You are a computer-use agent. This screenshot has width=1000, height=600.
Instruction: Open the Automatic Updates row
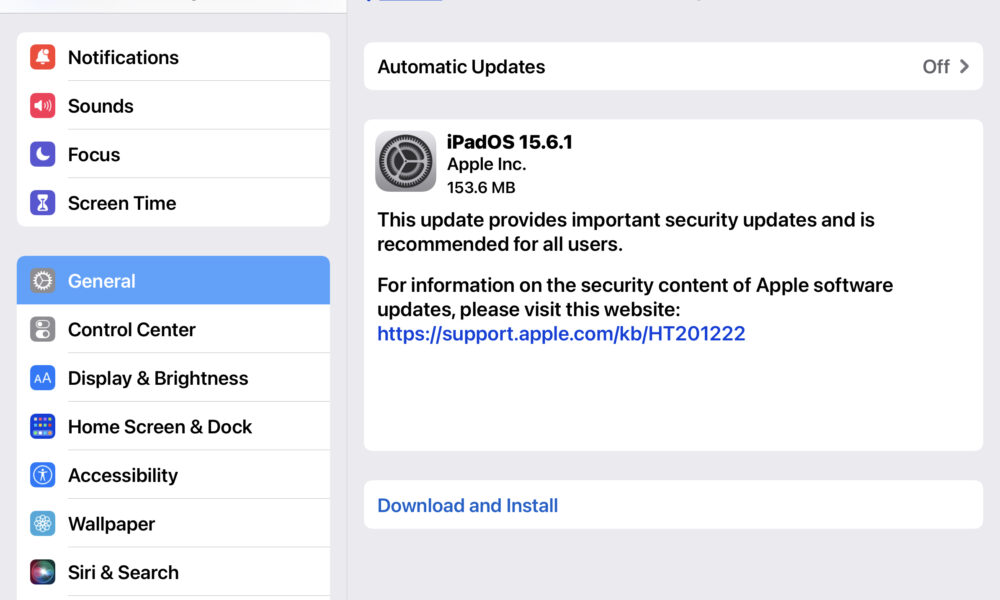point(673,66)
